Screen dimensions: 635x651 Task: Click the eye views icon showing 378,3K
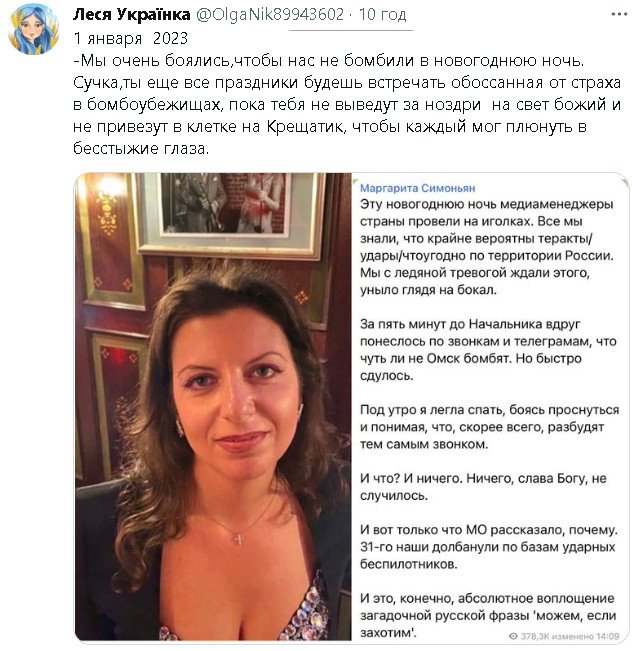pos(513,636)
